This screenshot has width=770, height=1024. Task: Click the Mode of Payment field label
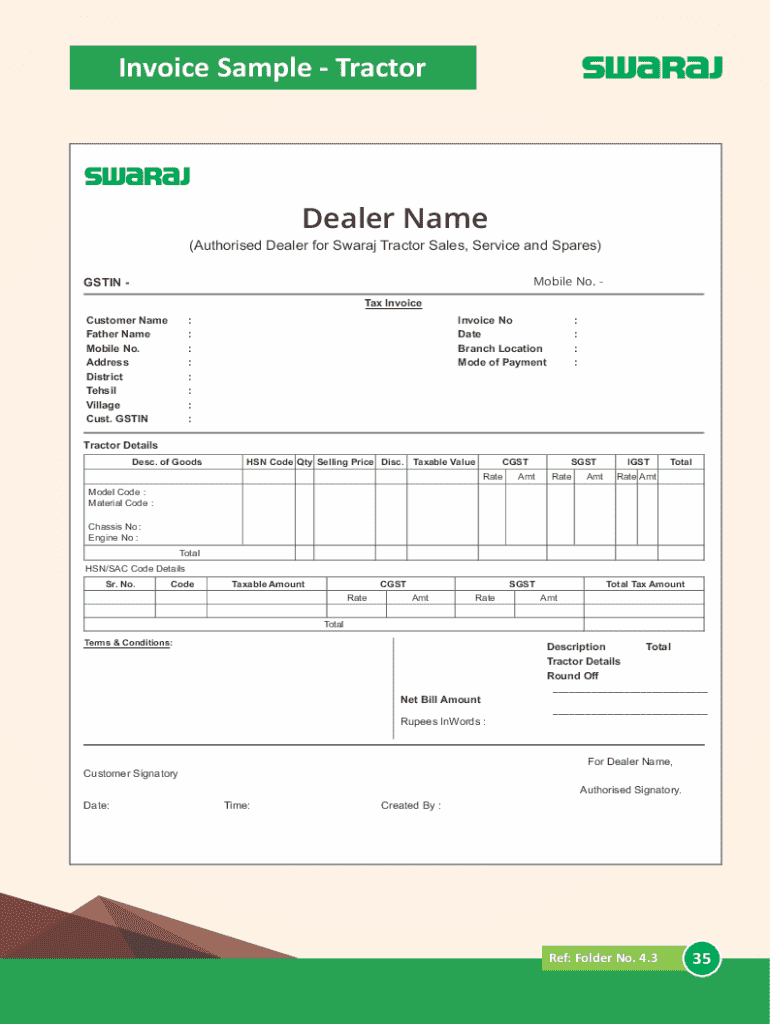click(x=502, y=362)
